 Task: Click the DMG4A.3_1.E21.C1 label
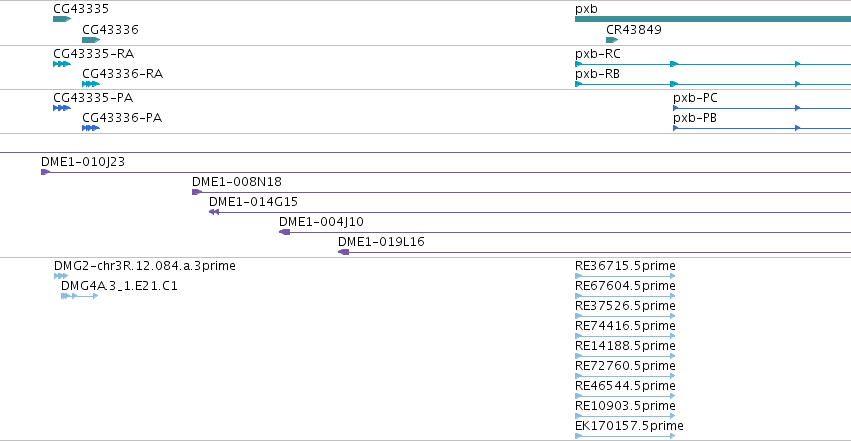[119, 286]
